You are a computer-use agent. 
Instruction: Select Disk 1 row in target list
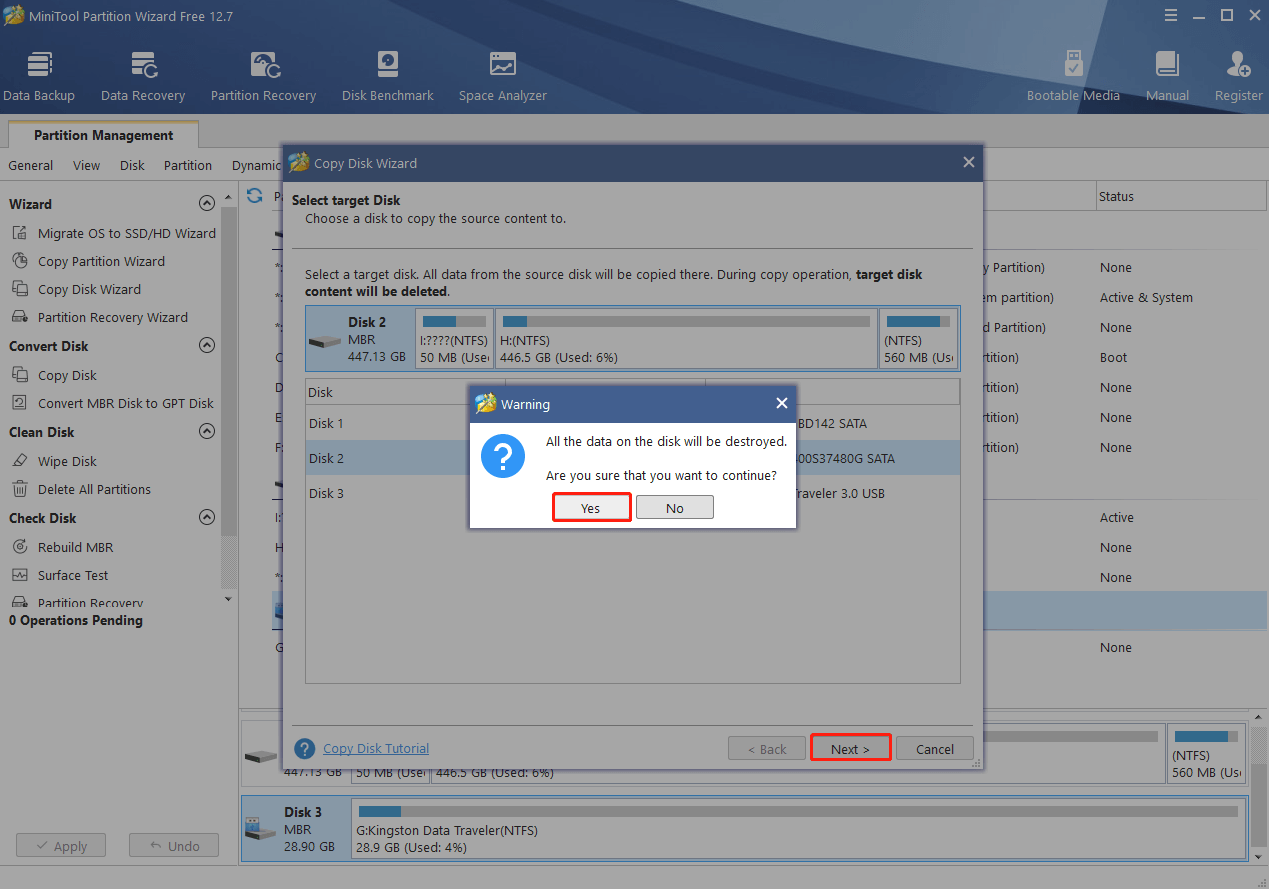632,423
